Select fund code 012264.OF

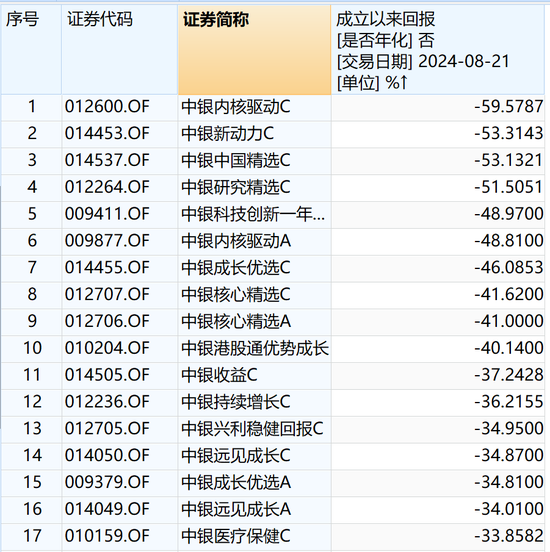tap(107, 187)
